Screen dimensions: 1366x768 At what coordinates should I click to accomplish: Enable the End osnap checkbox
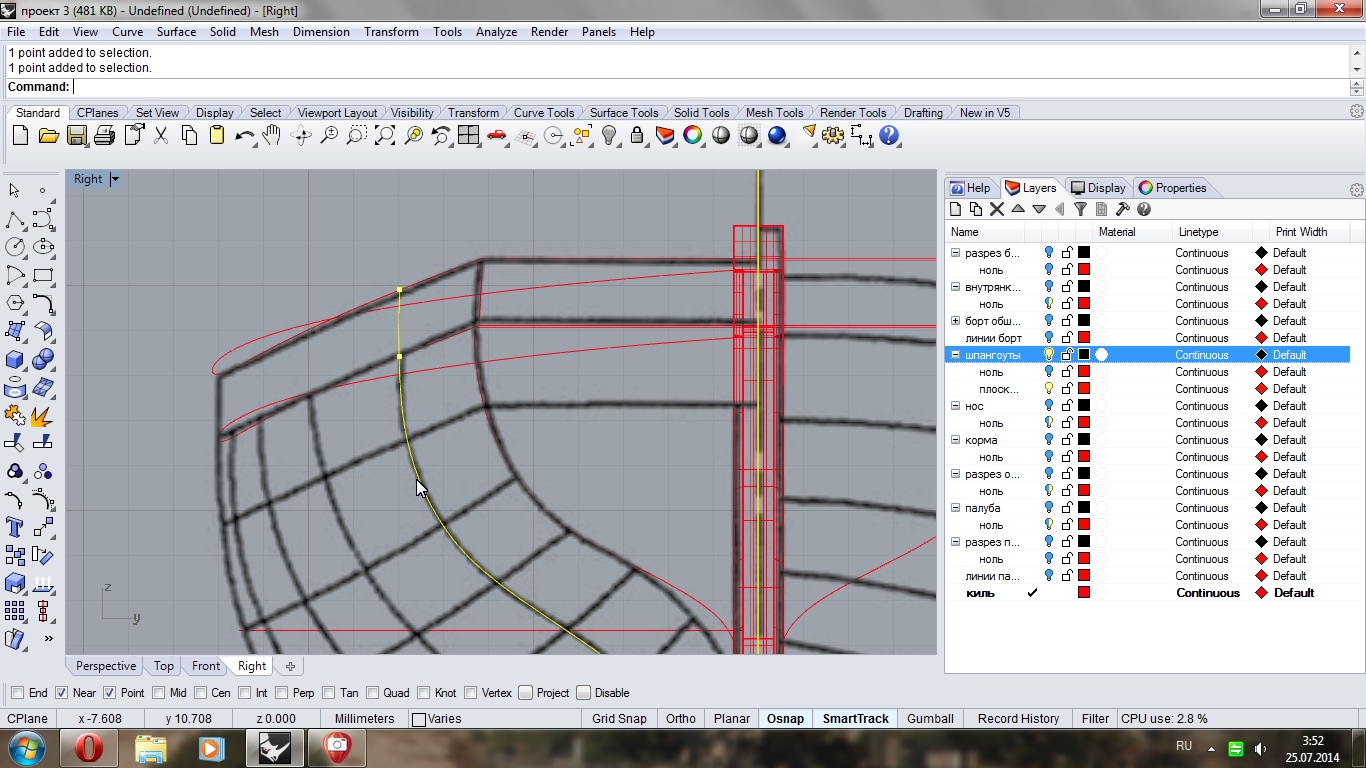click(18, 693)
